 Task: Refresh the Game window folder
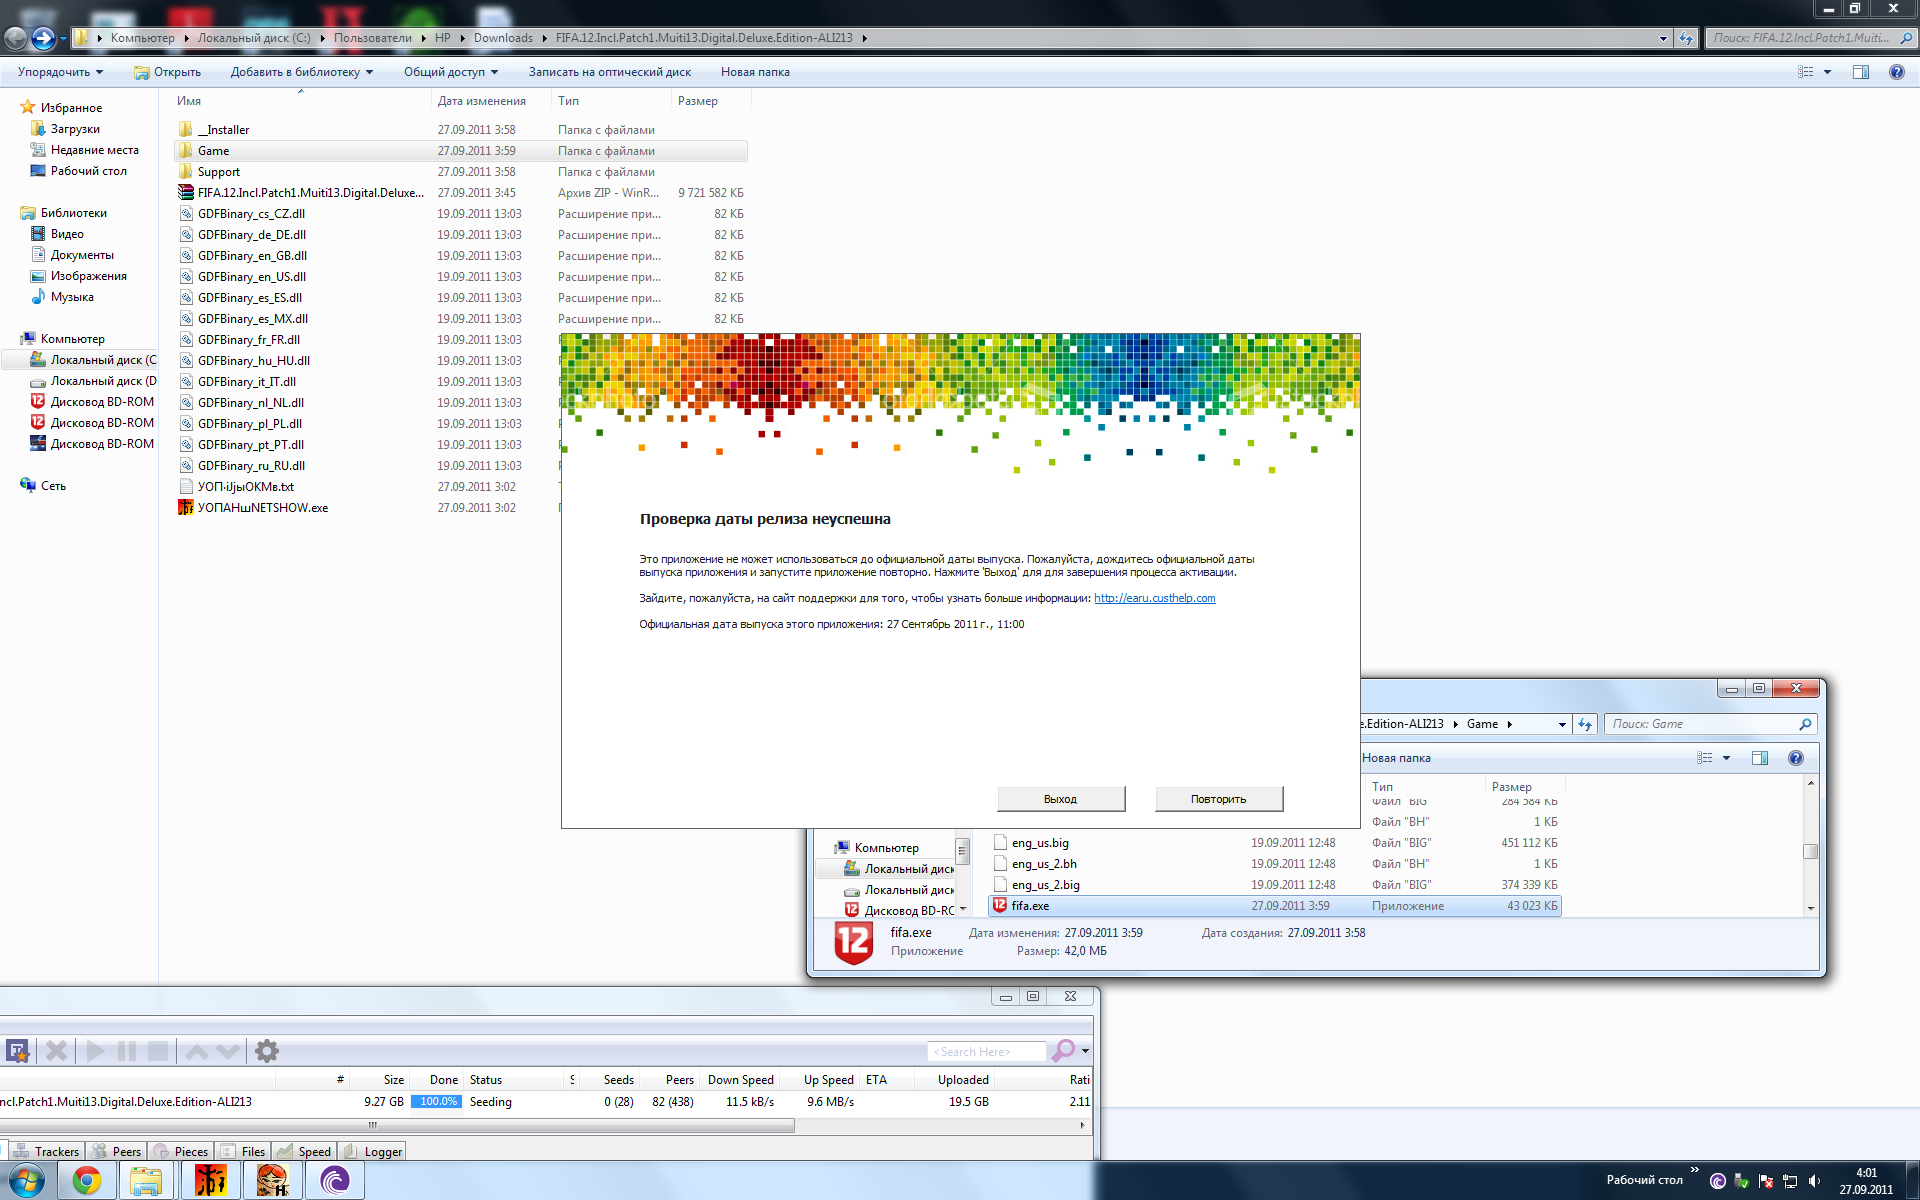1585,724
